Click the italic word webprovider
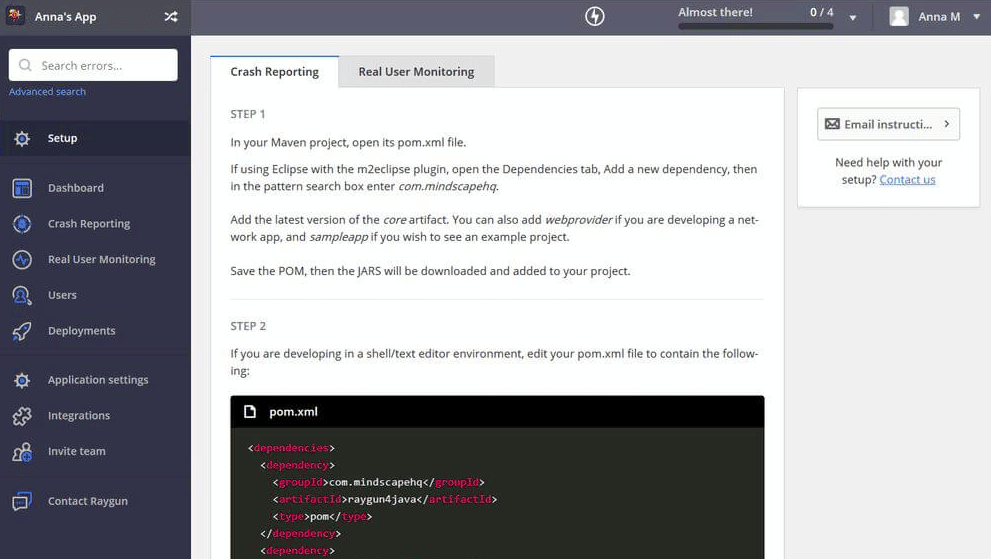The image size is (991, 559). click(578, 220)
